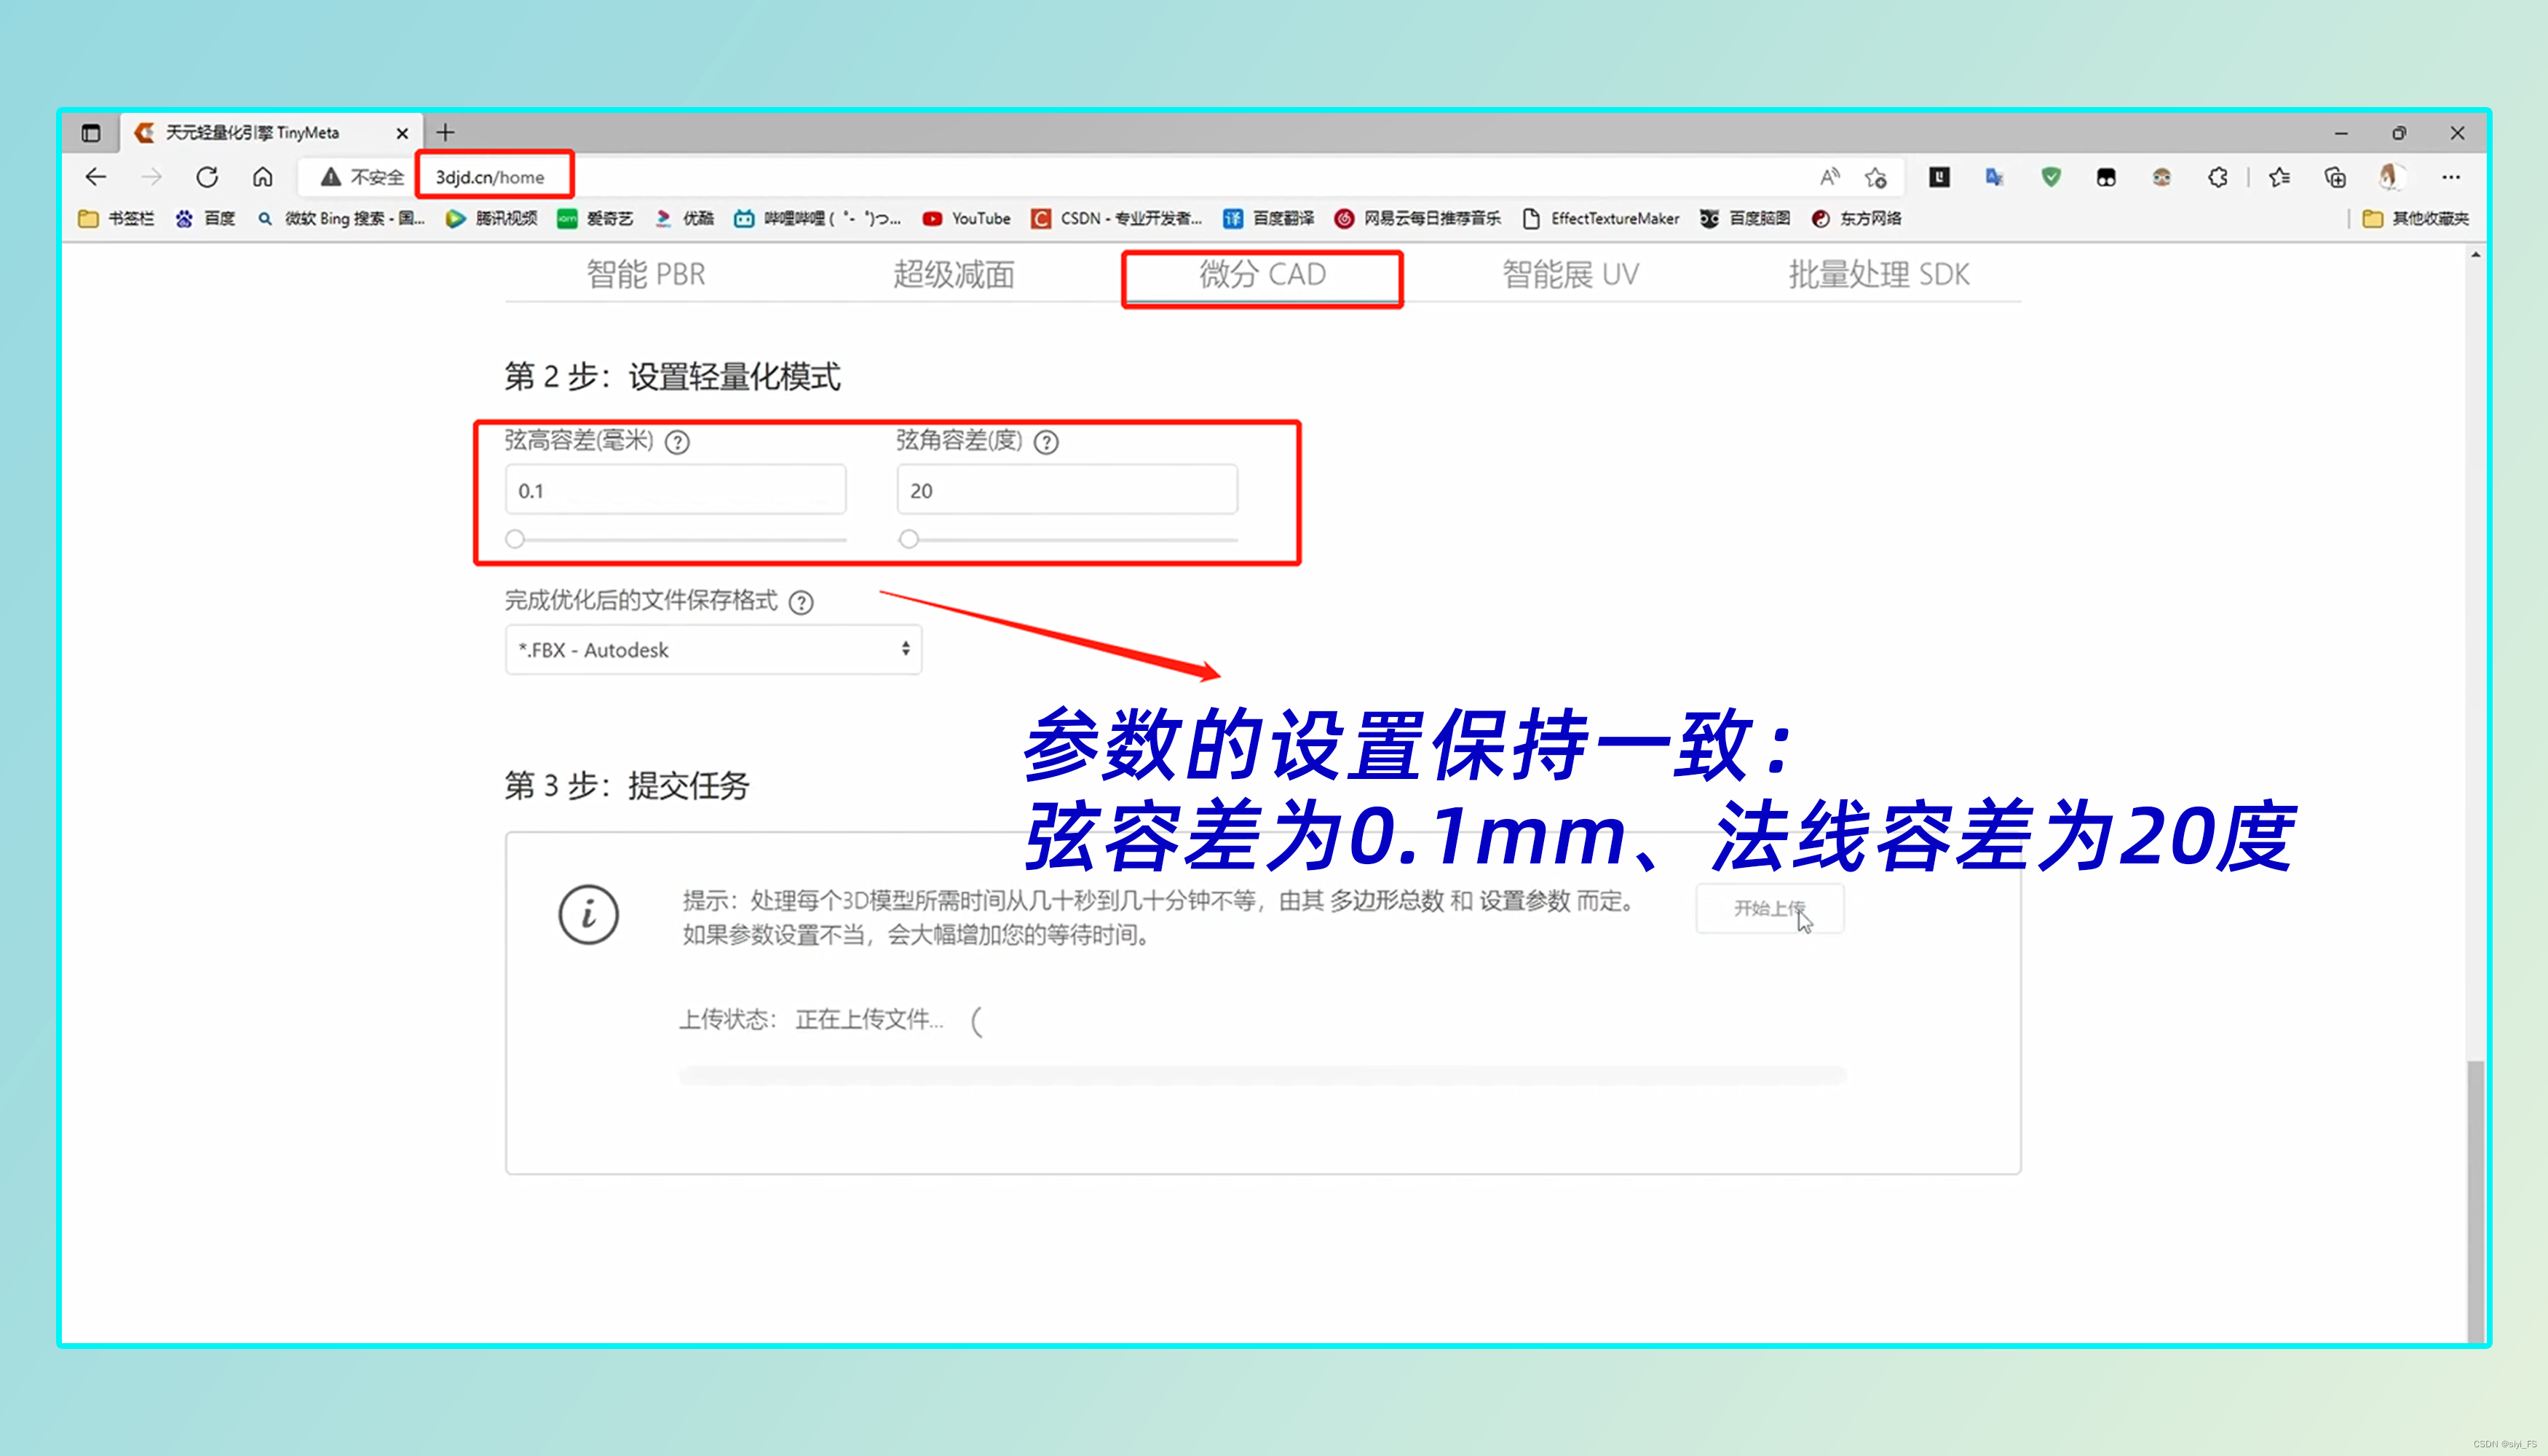
Task: Click help icon beside 弦角容差(度)
Action: [x=1046, y=442]
